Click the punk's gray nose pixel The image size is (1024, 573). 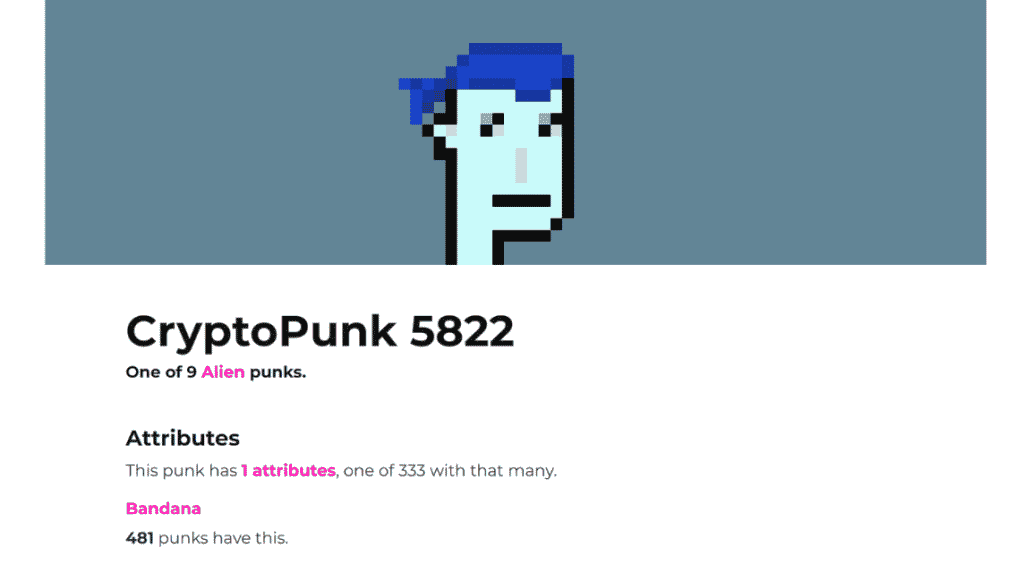tap(521, 165)
